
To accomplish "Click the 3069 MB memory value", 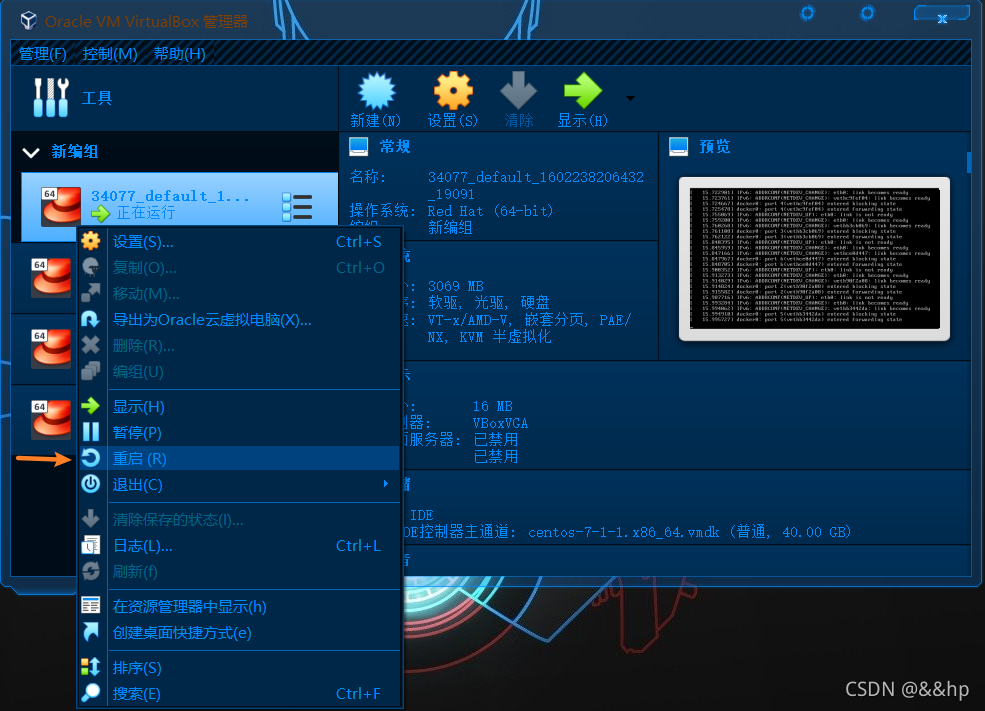I will point(455,286).
